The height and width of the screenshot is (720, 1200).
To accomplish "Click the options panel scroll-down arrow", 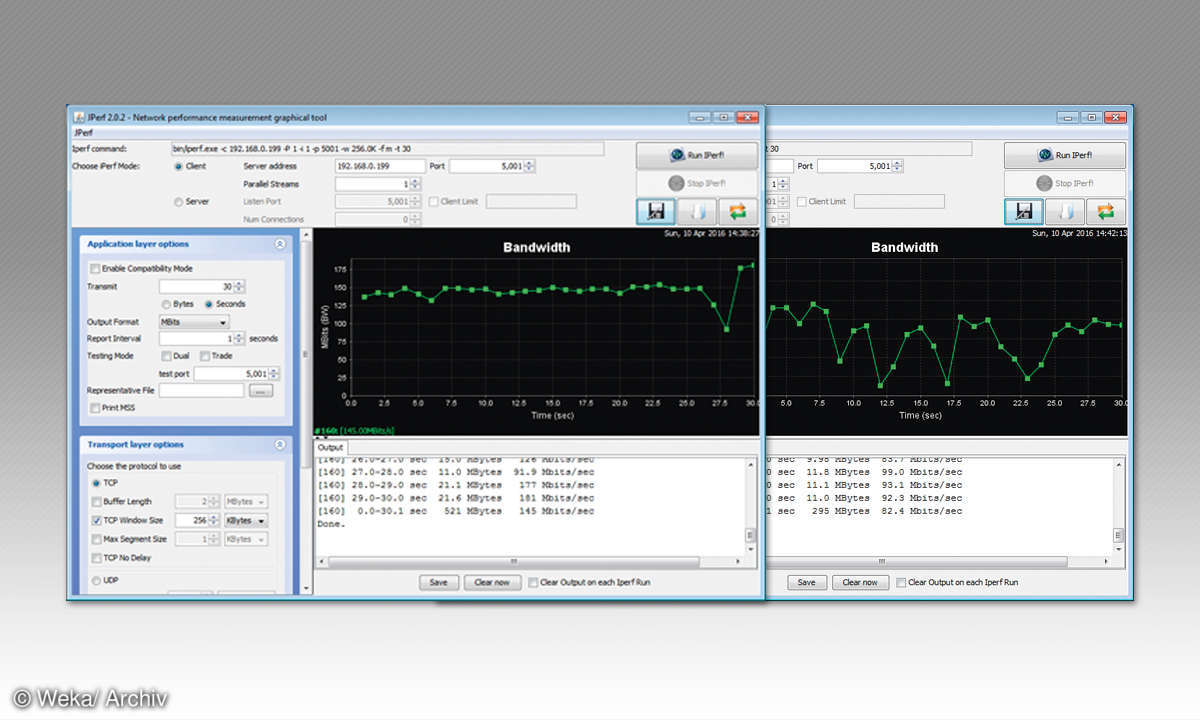I will 306,588.
